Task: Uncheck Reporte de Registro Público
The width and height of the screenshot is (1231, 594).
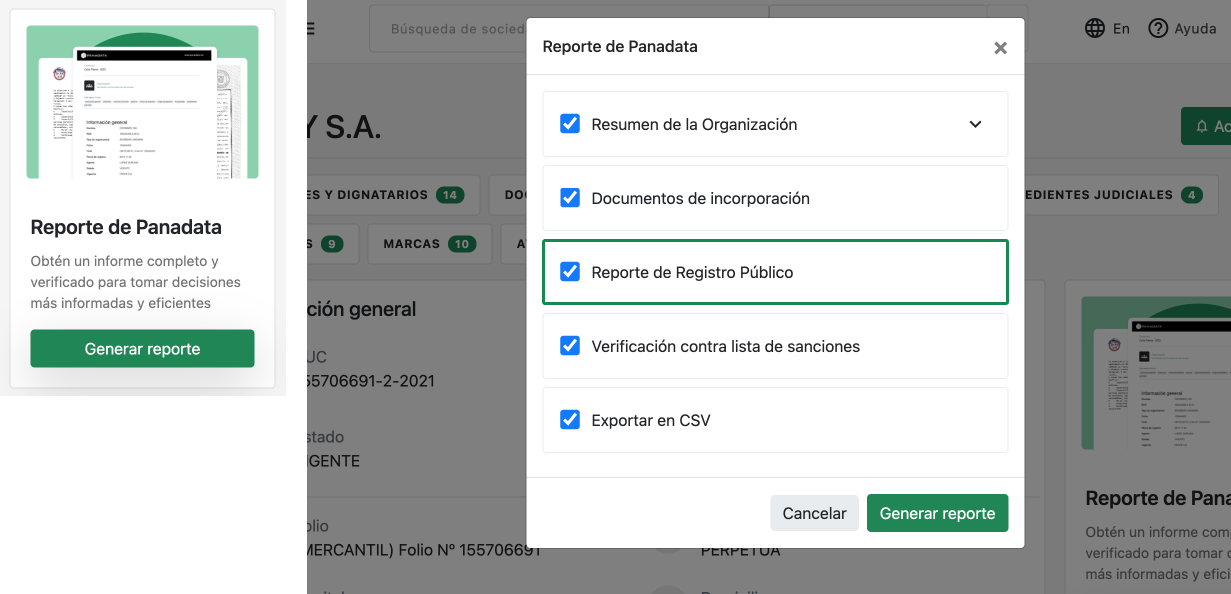Action: point(570,272)
